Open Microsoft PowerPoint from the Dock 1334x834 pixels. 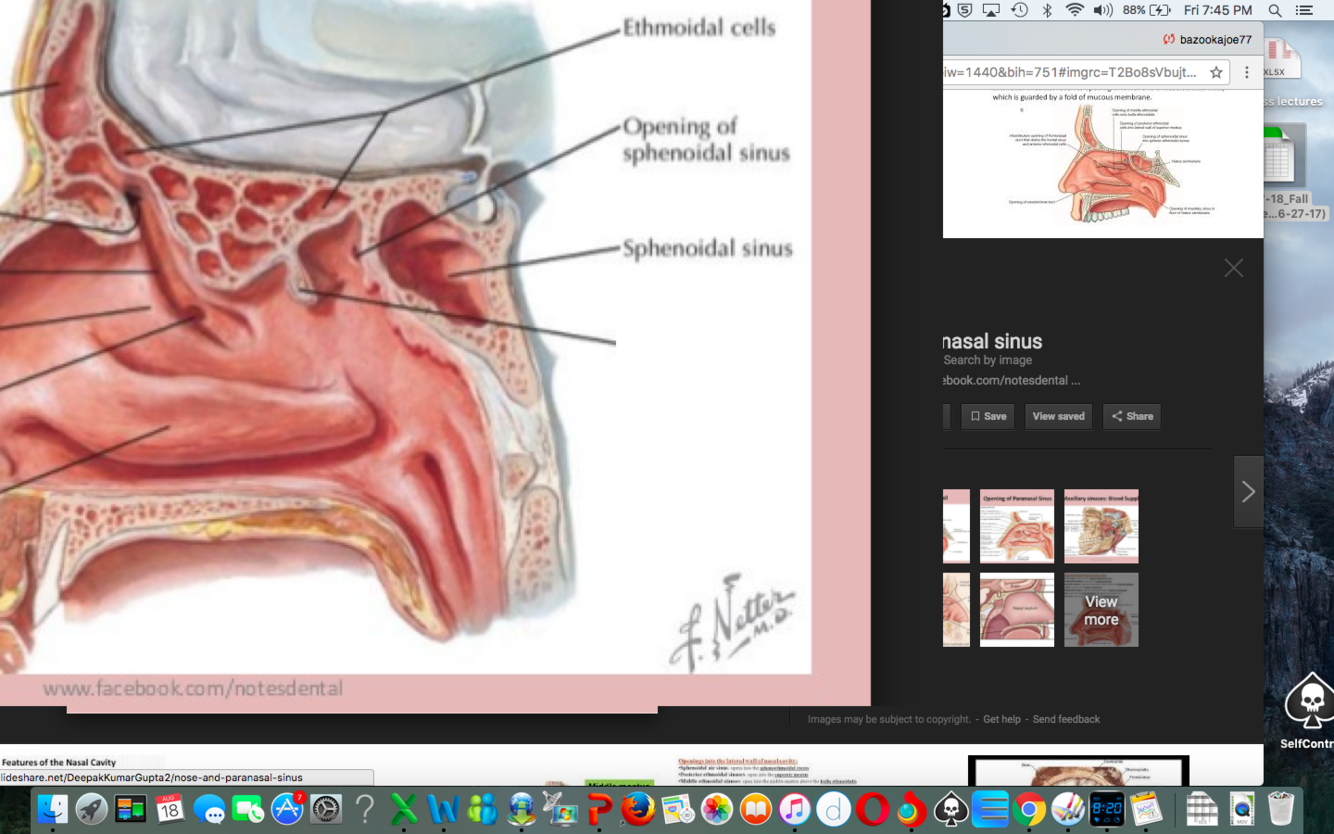pos(599,808)
